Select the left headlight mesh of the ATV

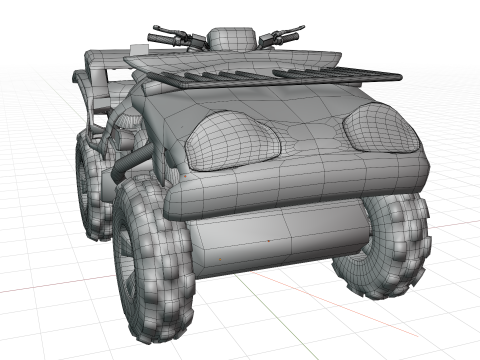coord(232,141)
